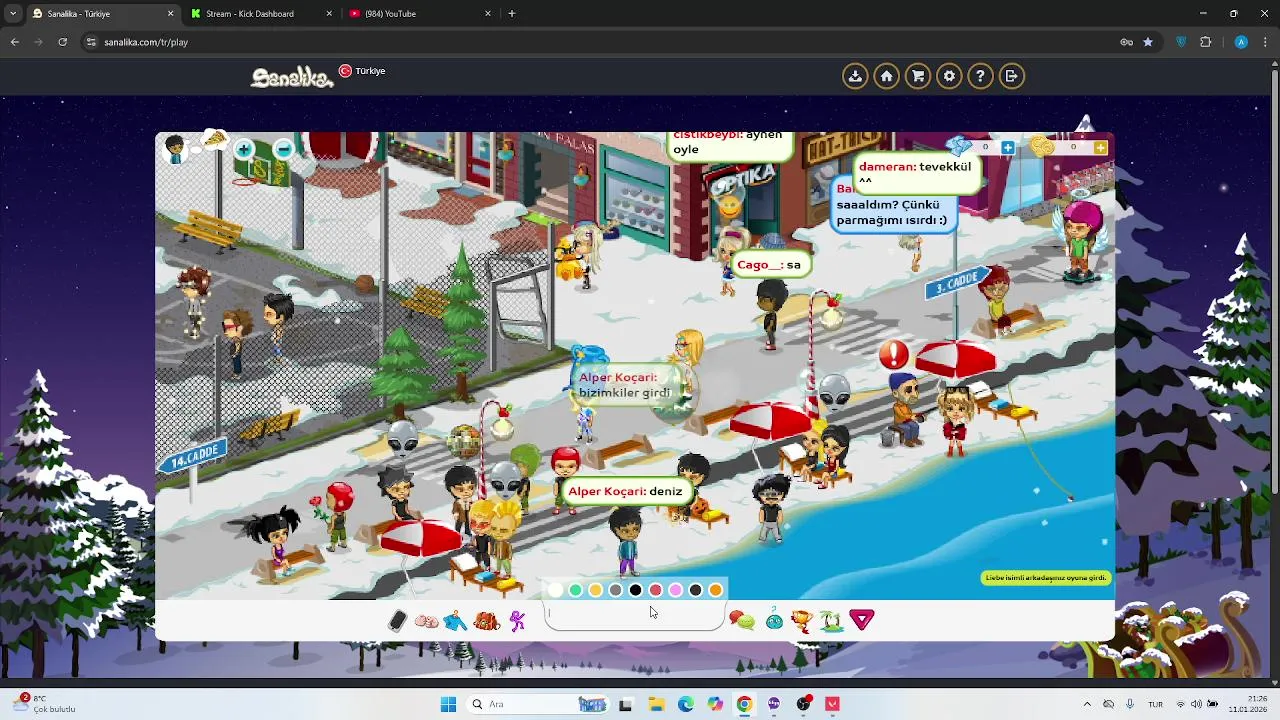Click the 3. CADDE street sign
The image size is (1280, 720).
tap(957, 282)
